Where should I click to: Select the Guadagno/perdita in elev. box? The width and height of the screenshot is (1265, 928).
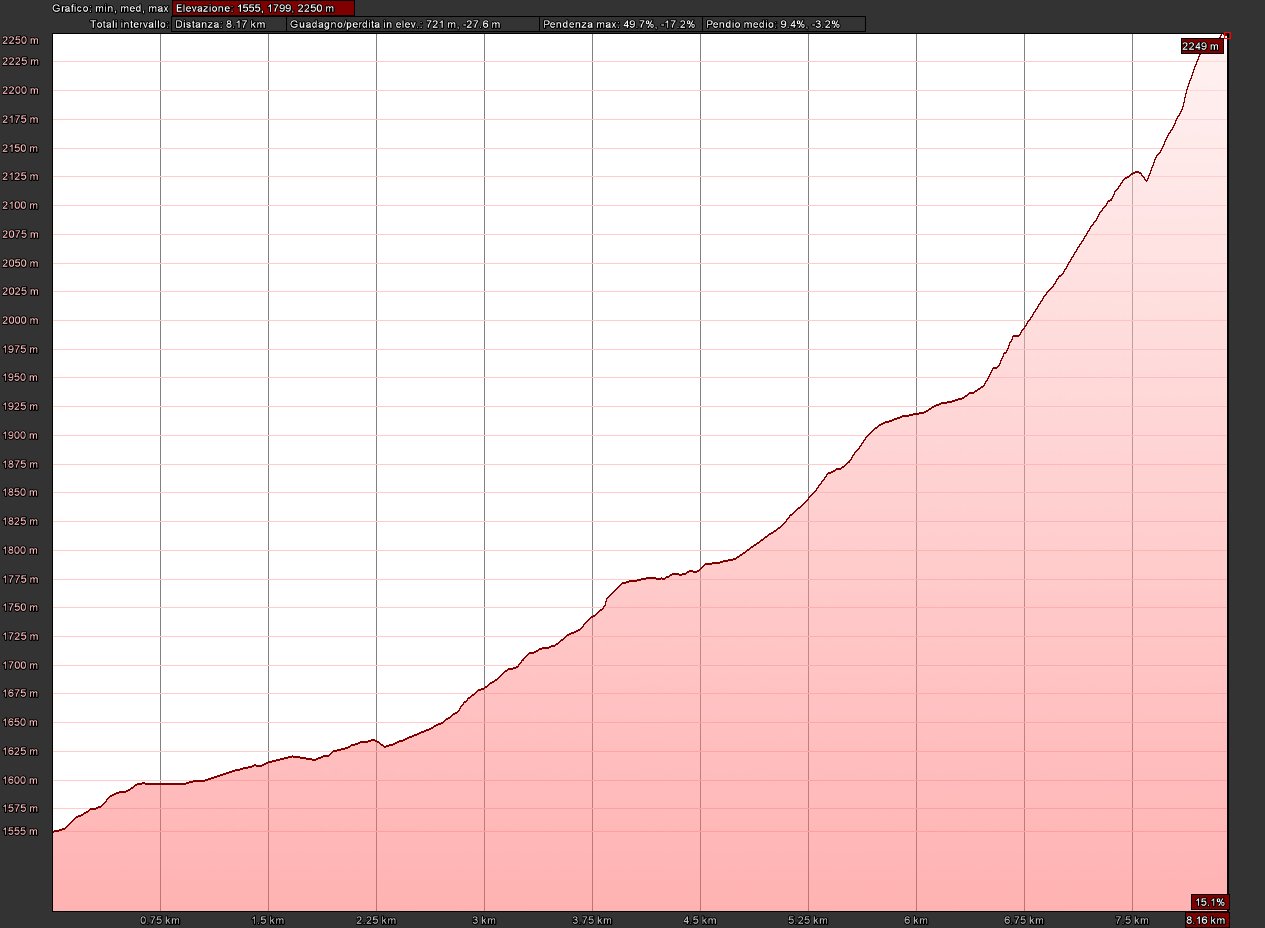pyautogui.click(x=412, y=23)
